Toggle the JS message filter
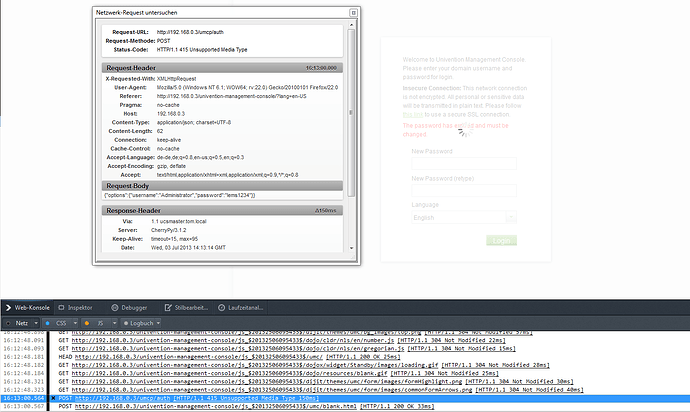The height and width of the screenshot is (412, 690). click(x=98, y=325)
